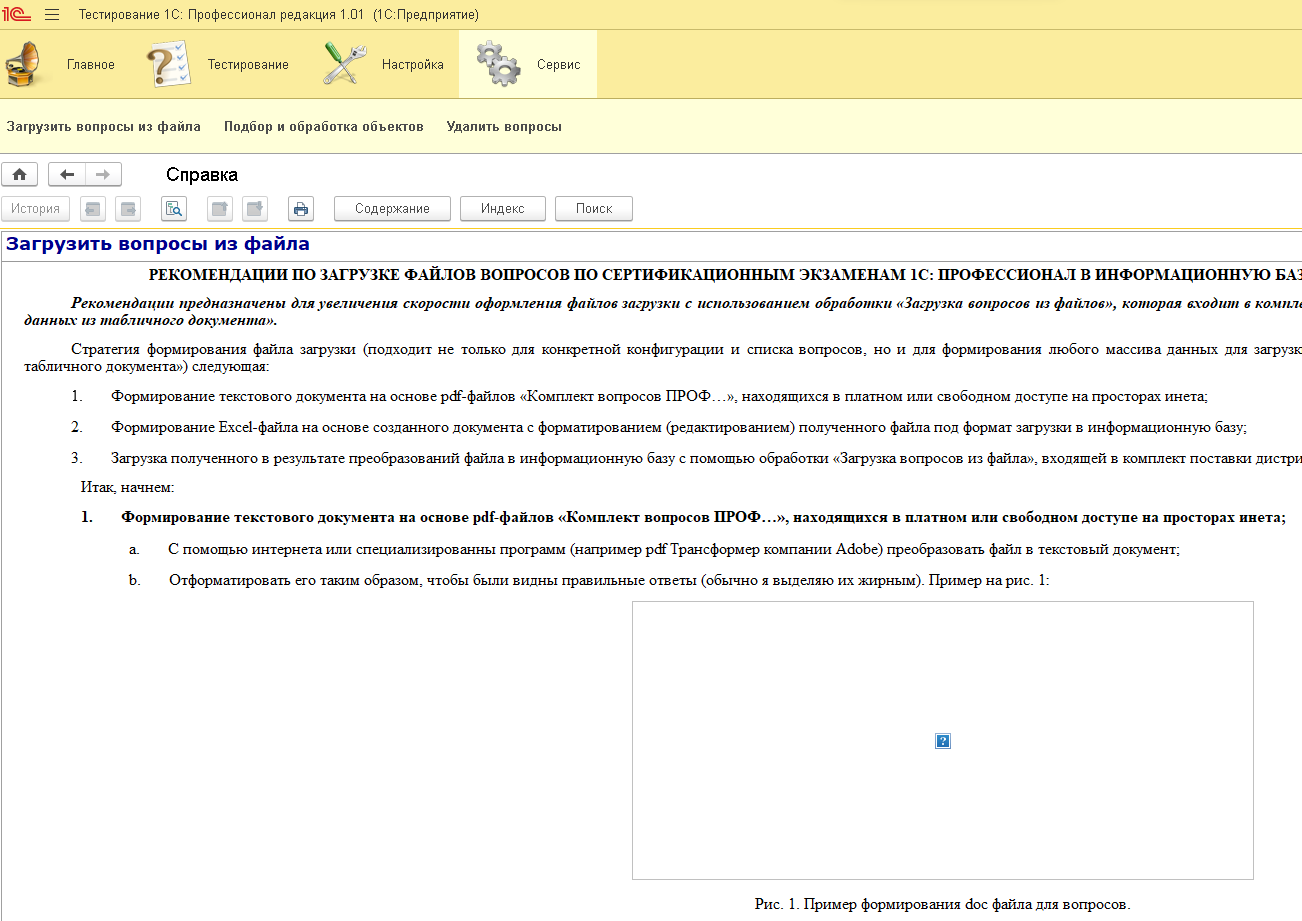Open Удалить вопросы command
Screen dimensions: 1302x921
[x=504, y=127]
